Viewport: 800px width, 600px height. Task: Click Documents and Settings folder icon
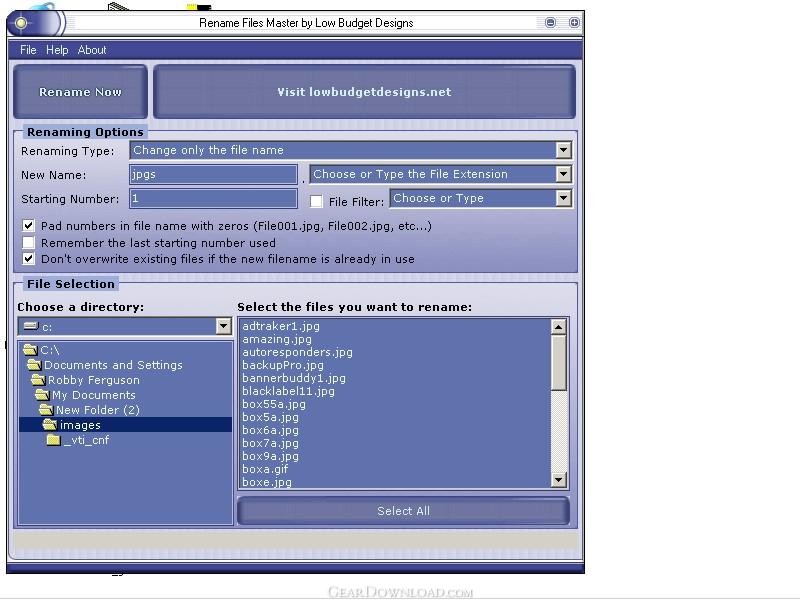point(34,365)
